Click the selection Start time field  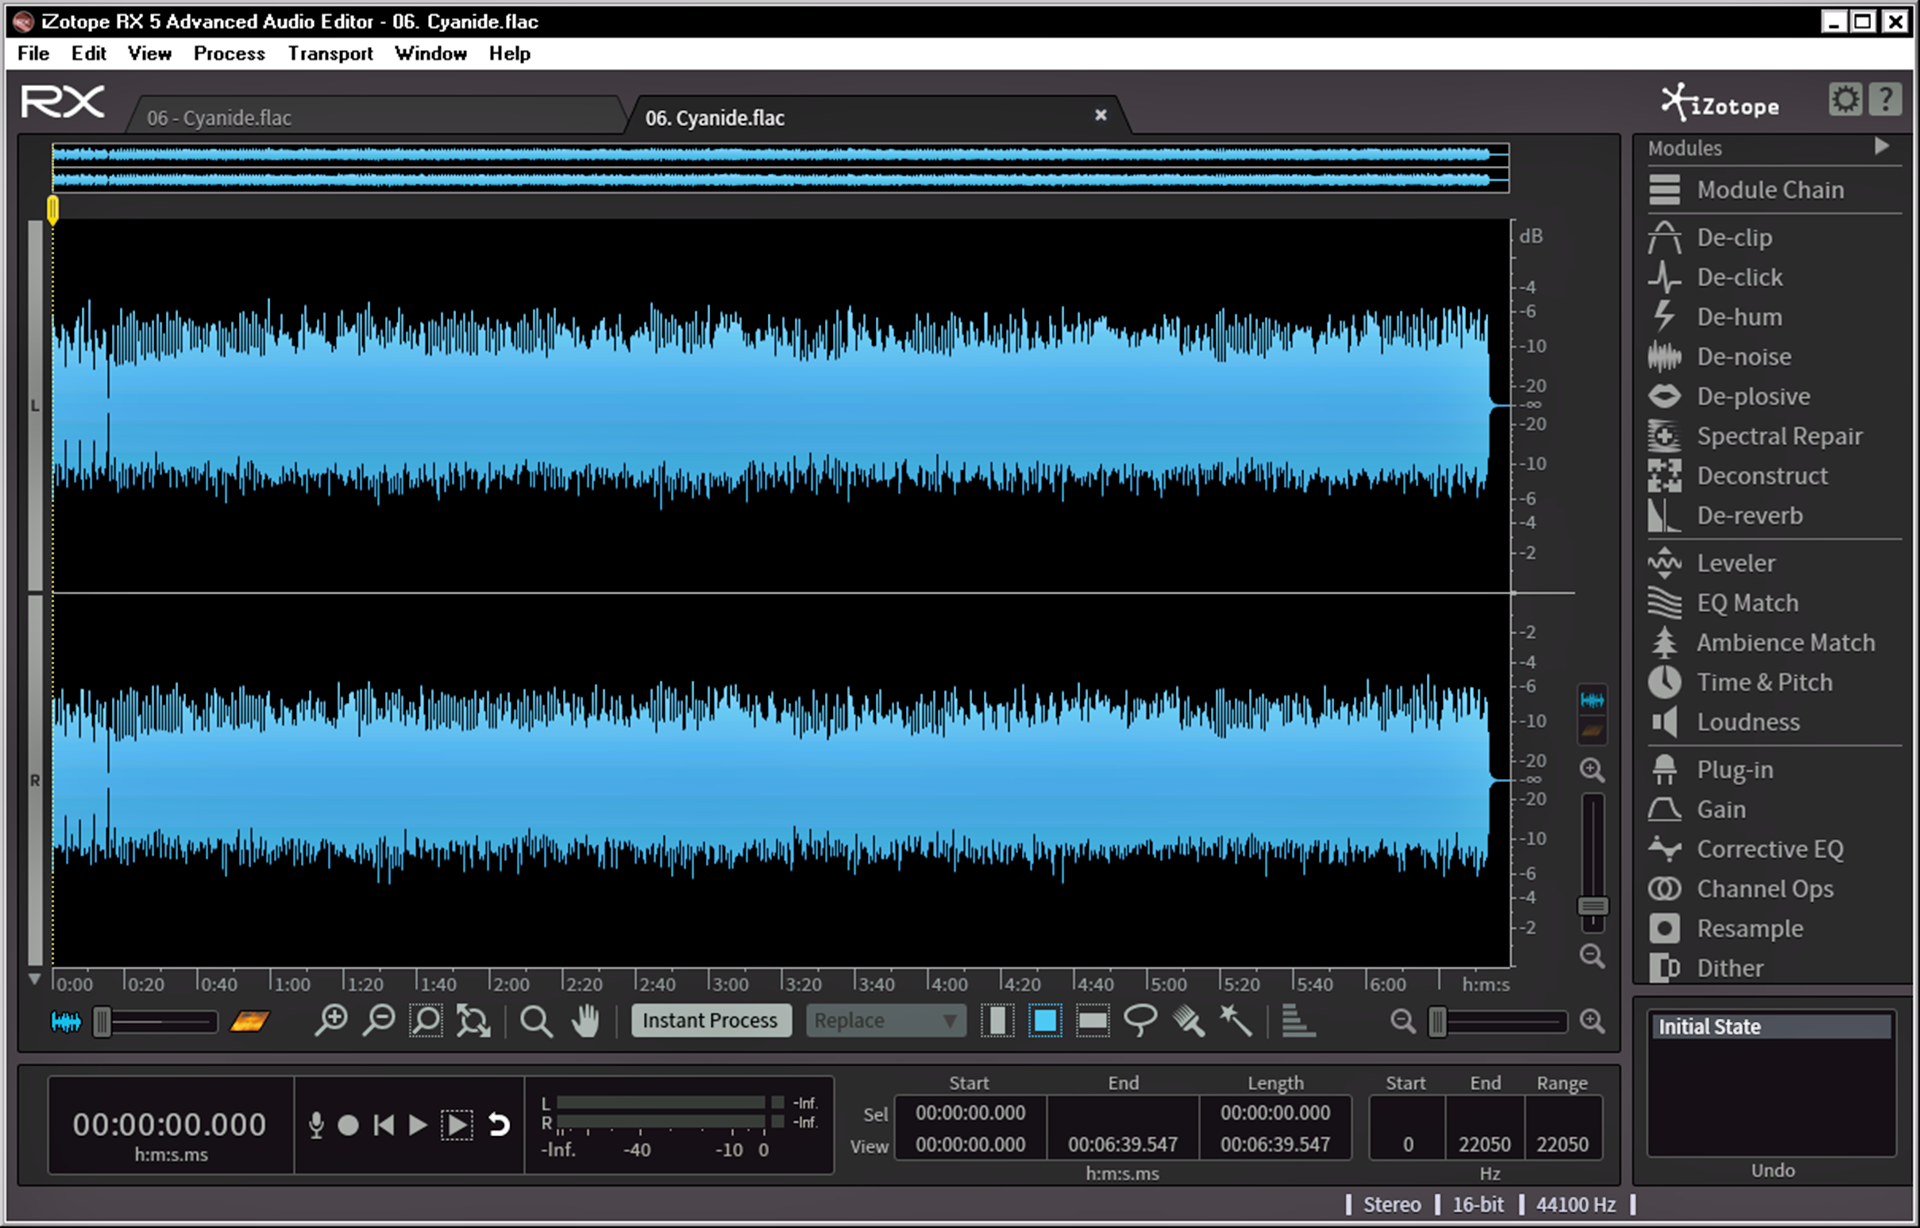(970, 1113)
